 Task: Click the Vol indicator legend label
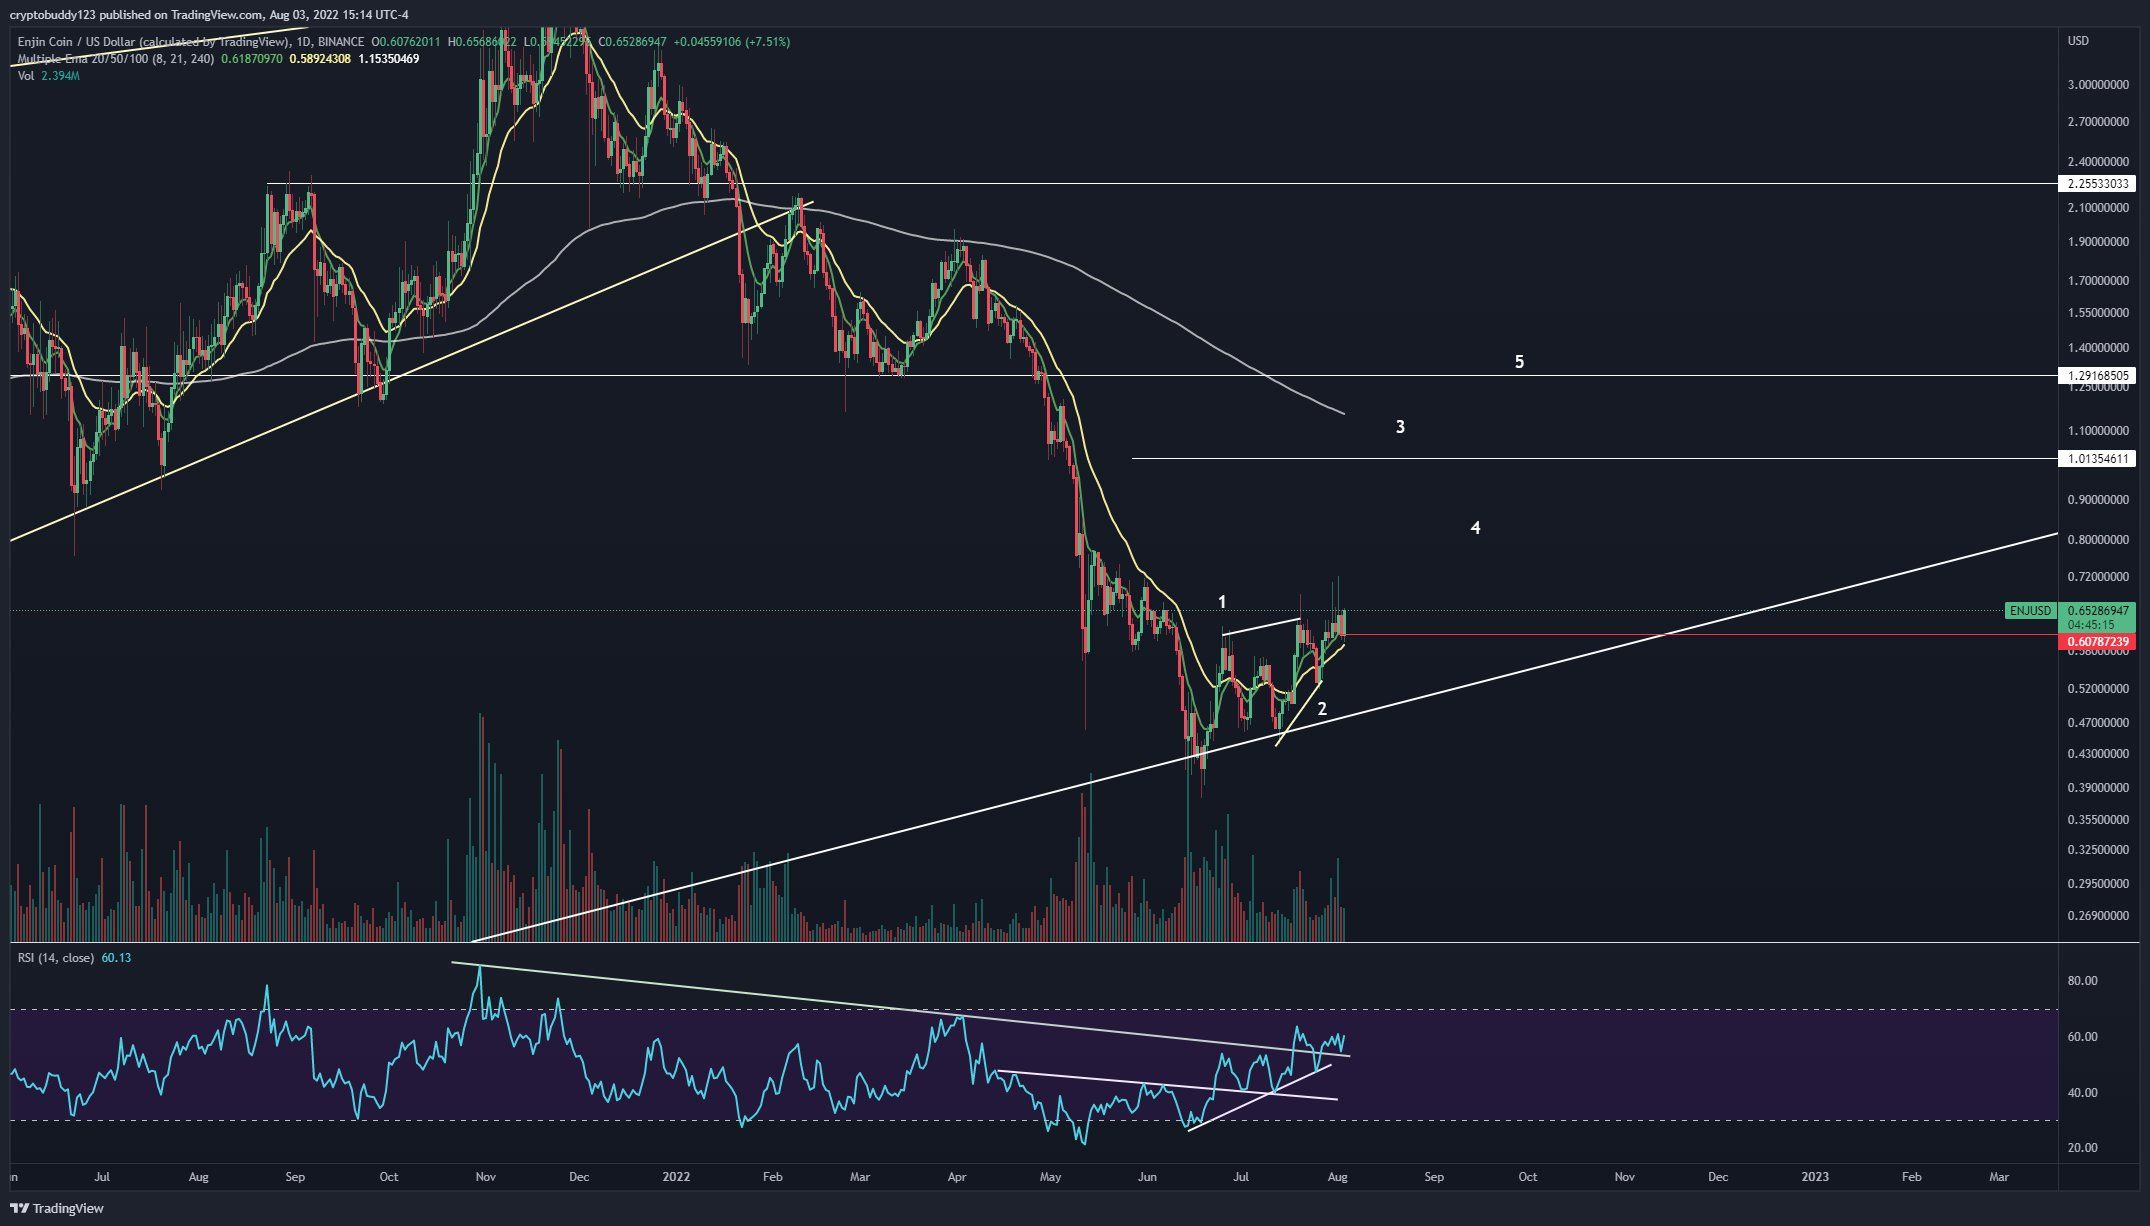point(26,76)
